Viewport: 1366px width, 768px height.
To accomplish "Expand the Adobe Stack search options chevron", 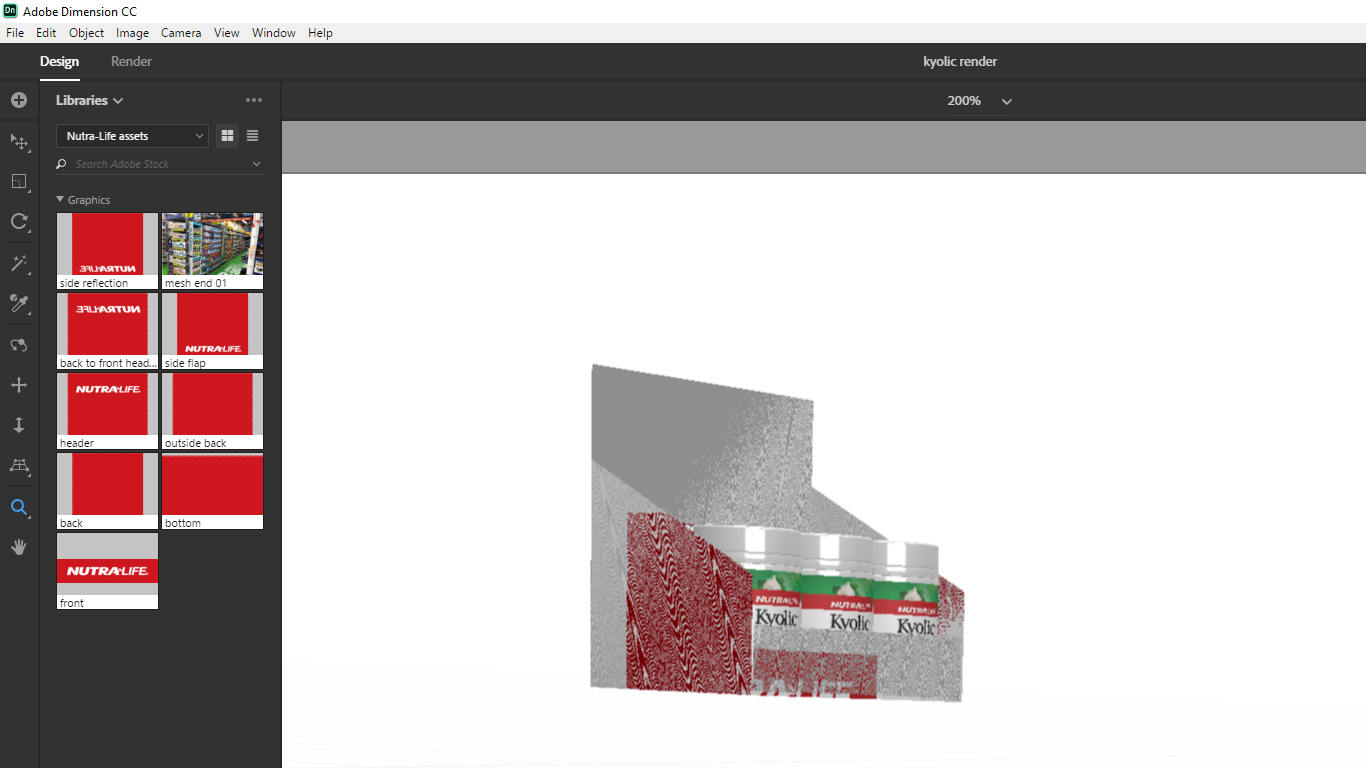I will [x=256, y=164].
